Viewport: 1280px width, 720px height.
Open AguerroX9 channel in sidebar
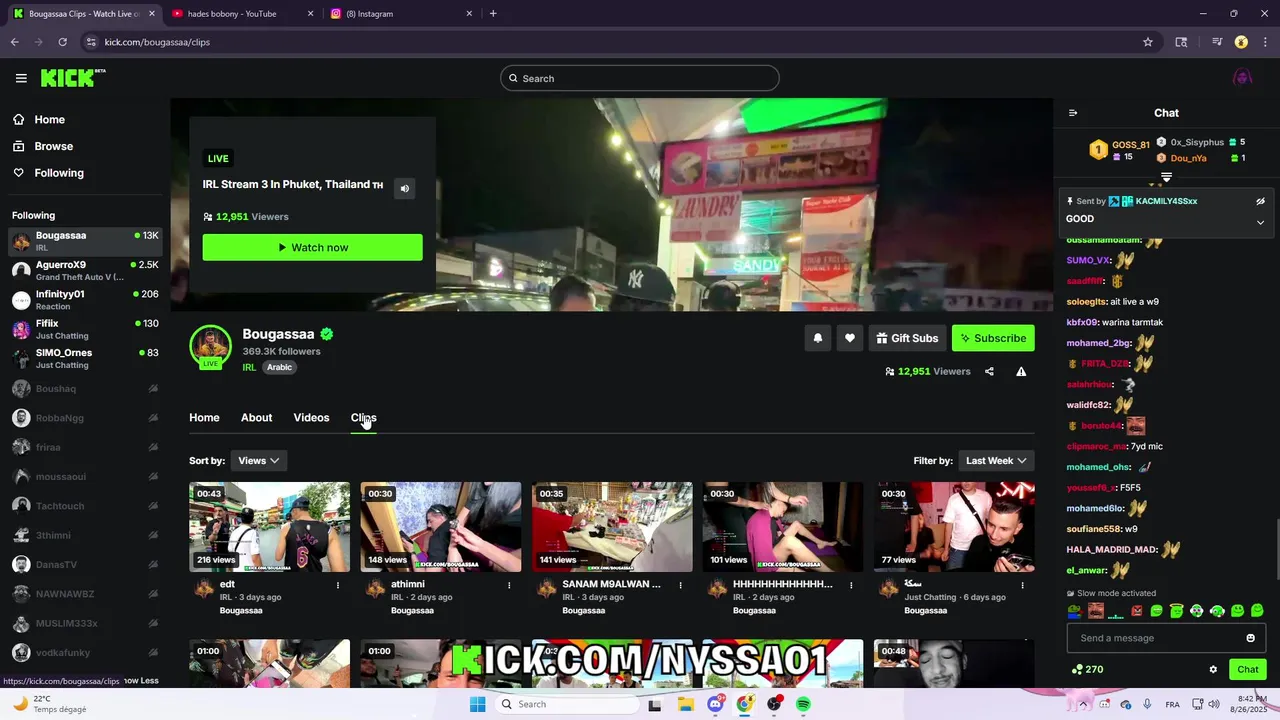tap(85, 270)
